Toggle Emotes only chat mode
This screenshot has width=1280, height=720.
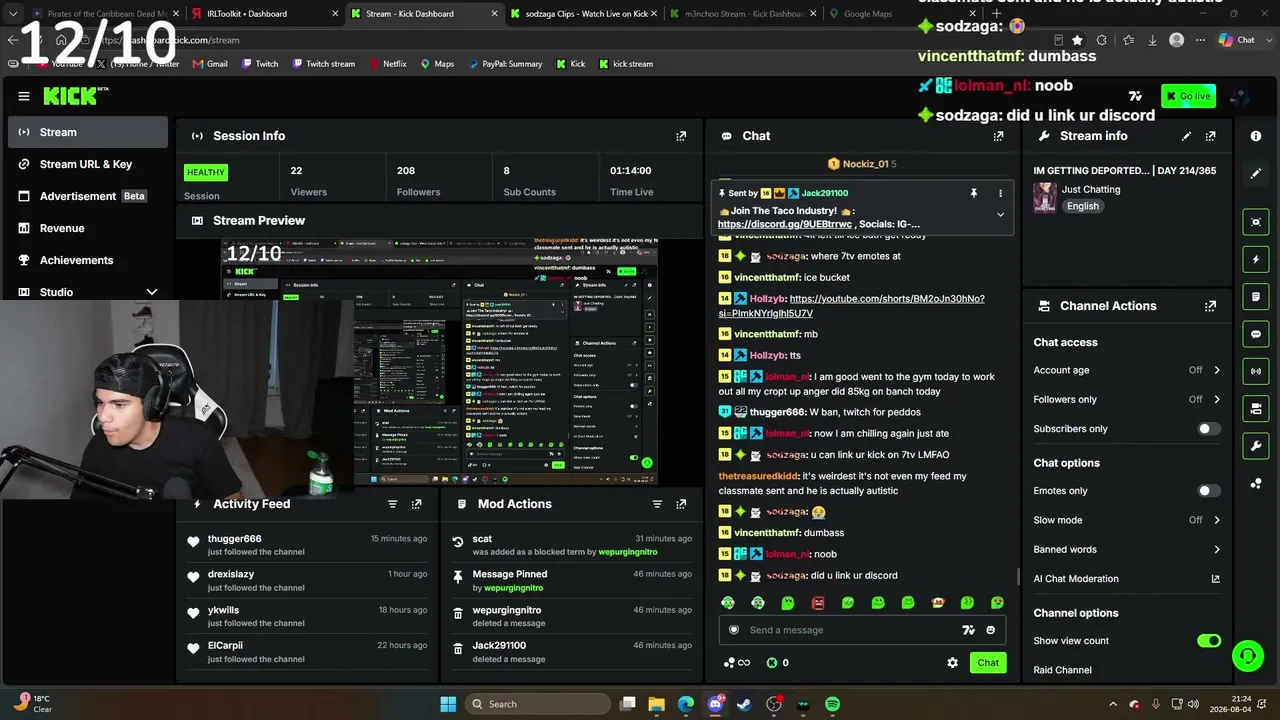click(1209, 491)
